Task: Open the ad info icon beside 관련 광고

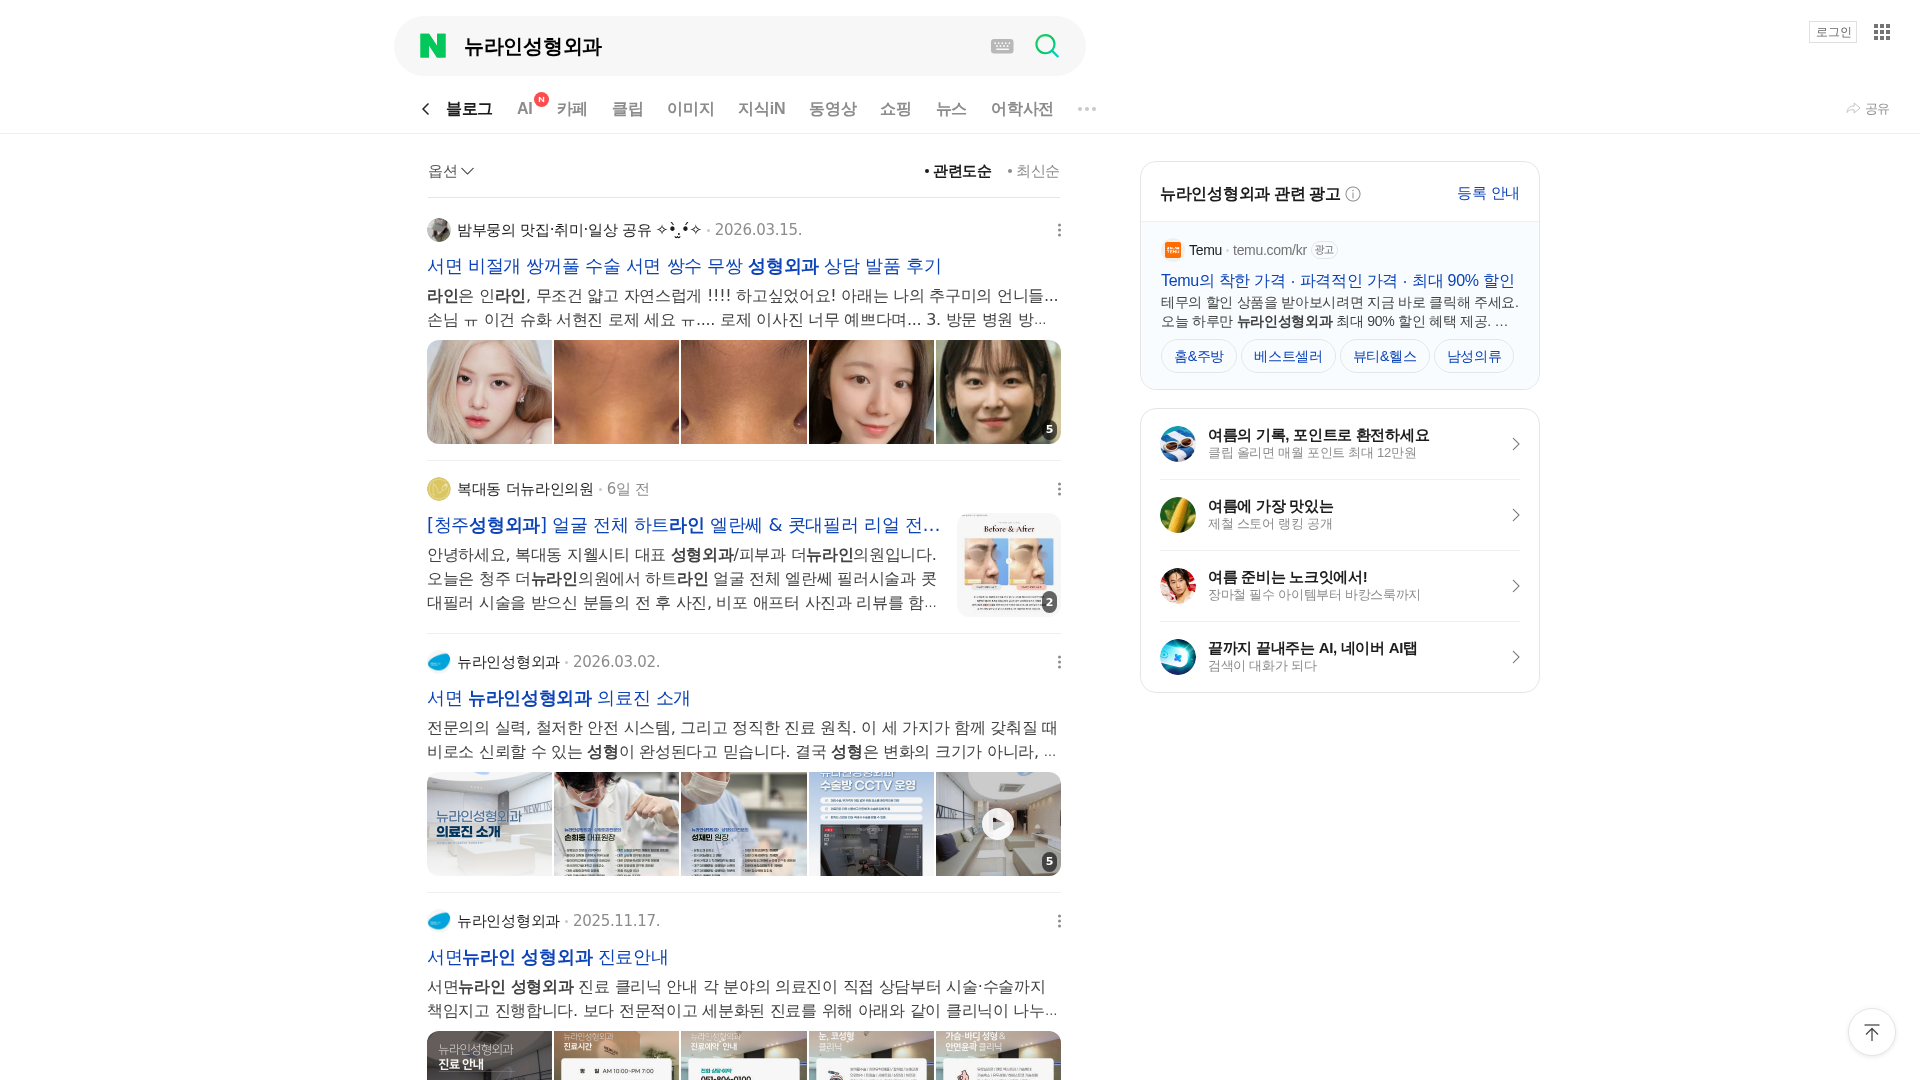Action: point(1353,194)
